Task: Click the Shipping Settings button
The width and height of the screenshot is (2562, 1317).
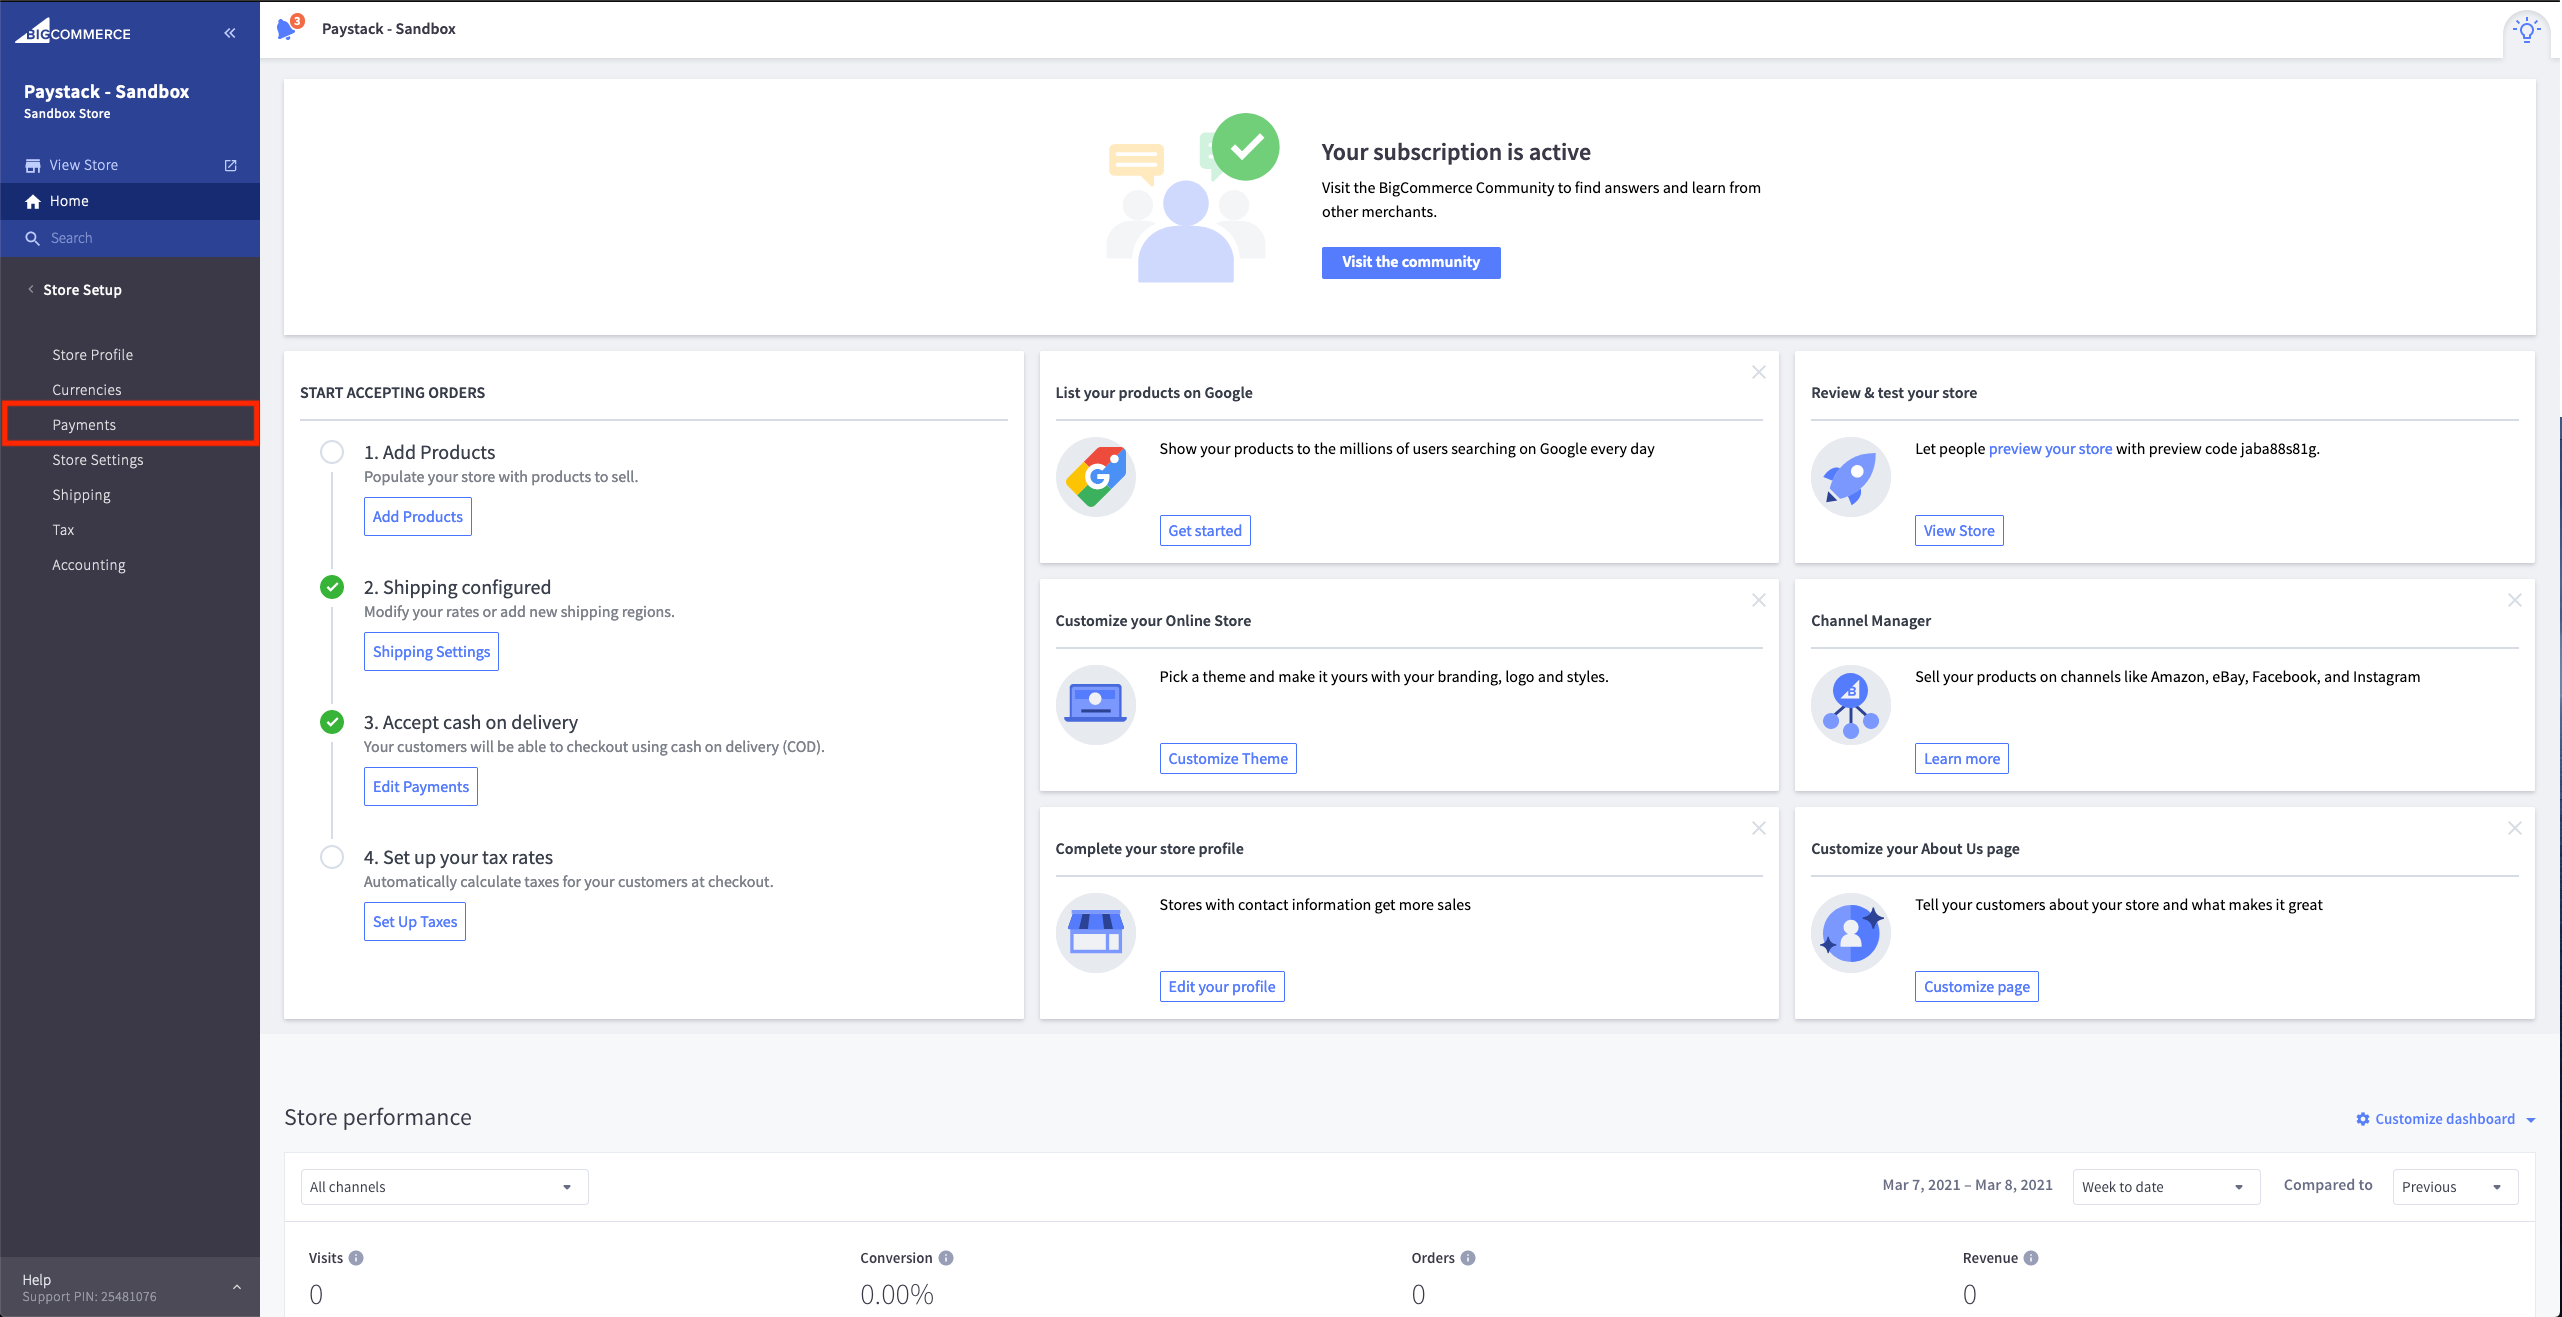Action: (x=432, y=652)
